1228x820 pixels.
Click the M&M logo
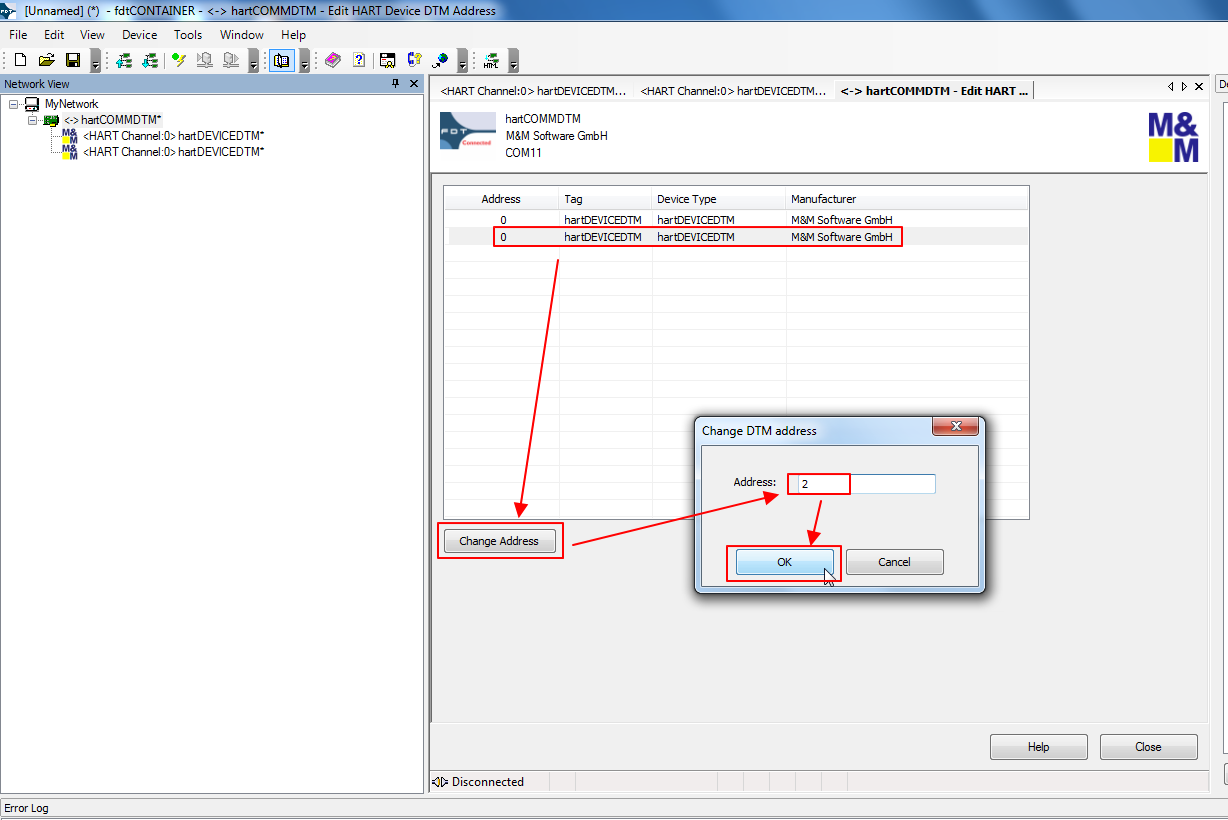pyautogui.click(x=1173, y=137)
